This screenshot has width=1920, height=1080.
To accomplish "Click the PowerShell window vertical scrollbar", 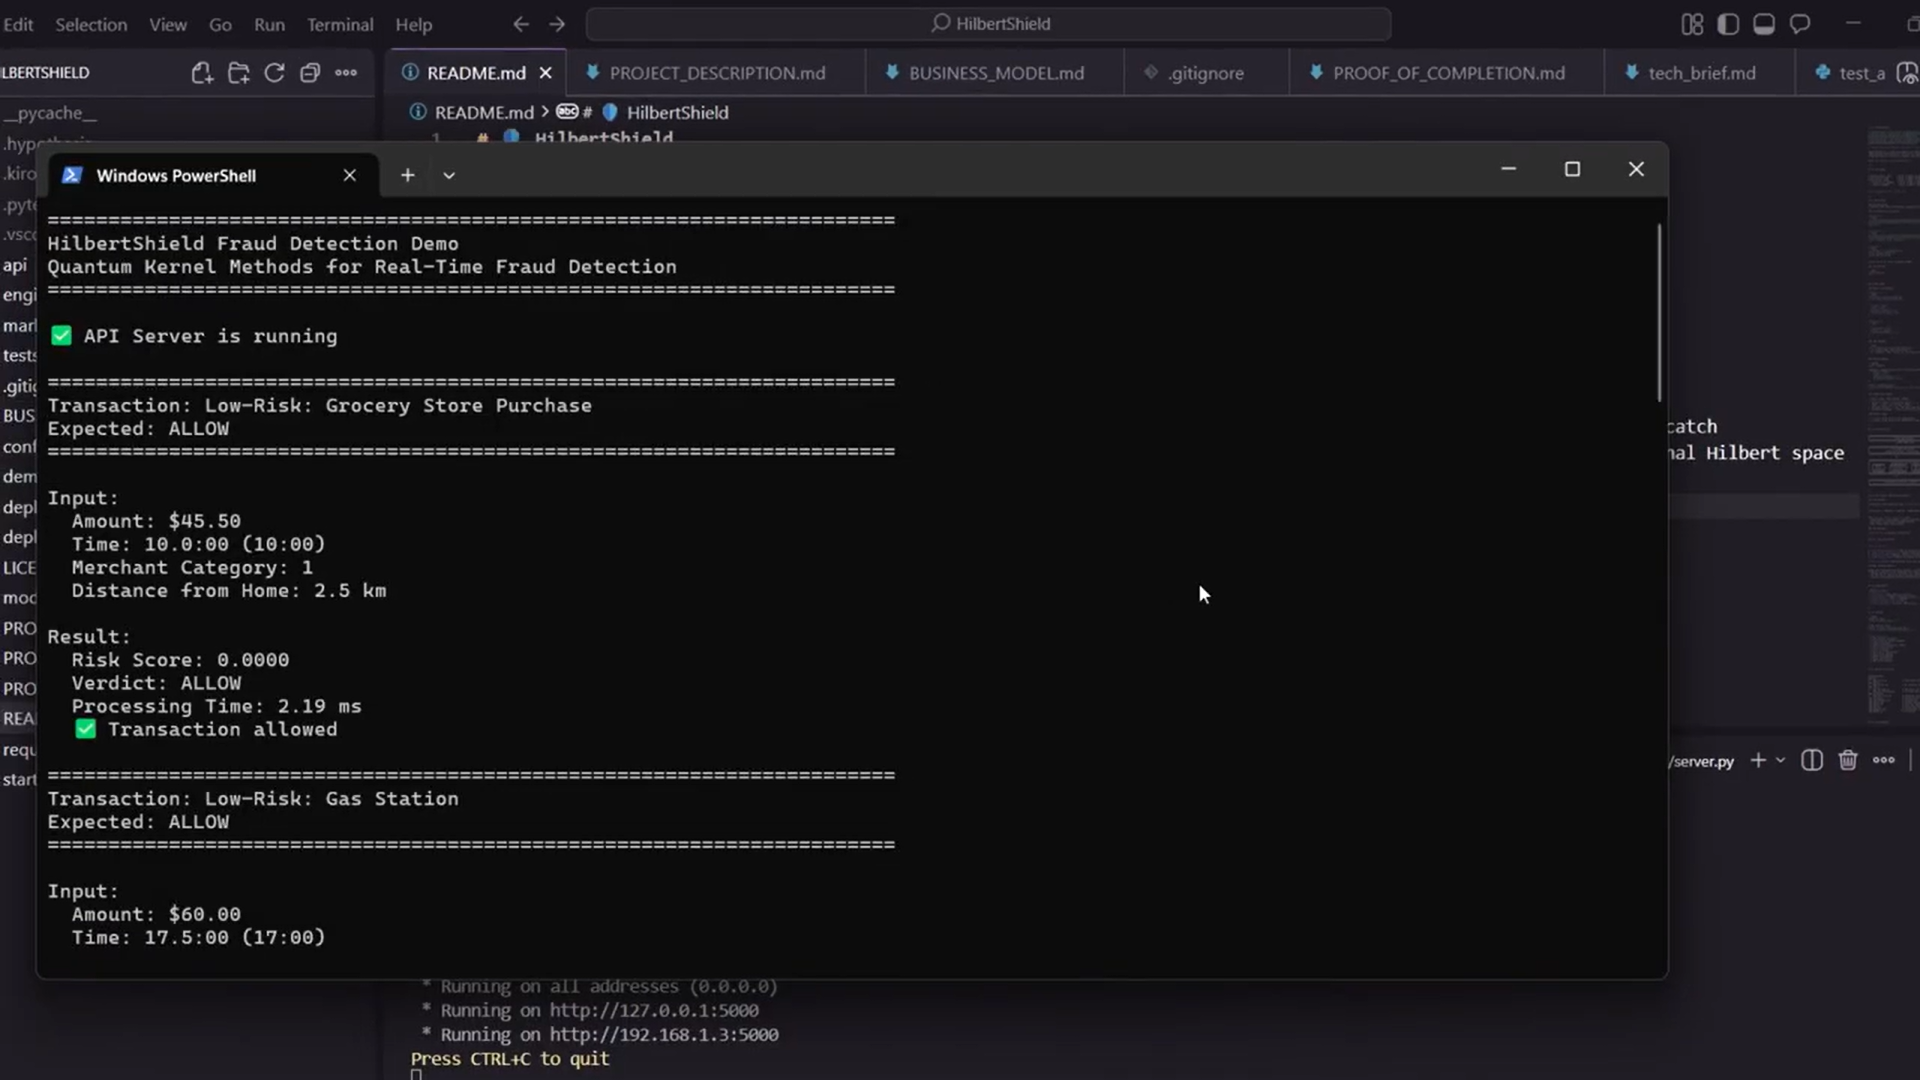I will tap(1658, 312).
